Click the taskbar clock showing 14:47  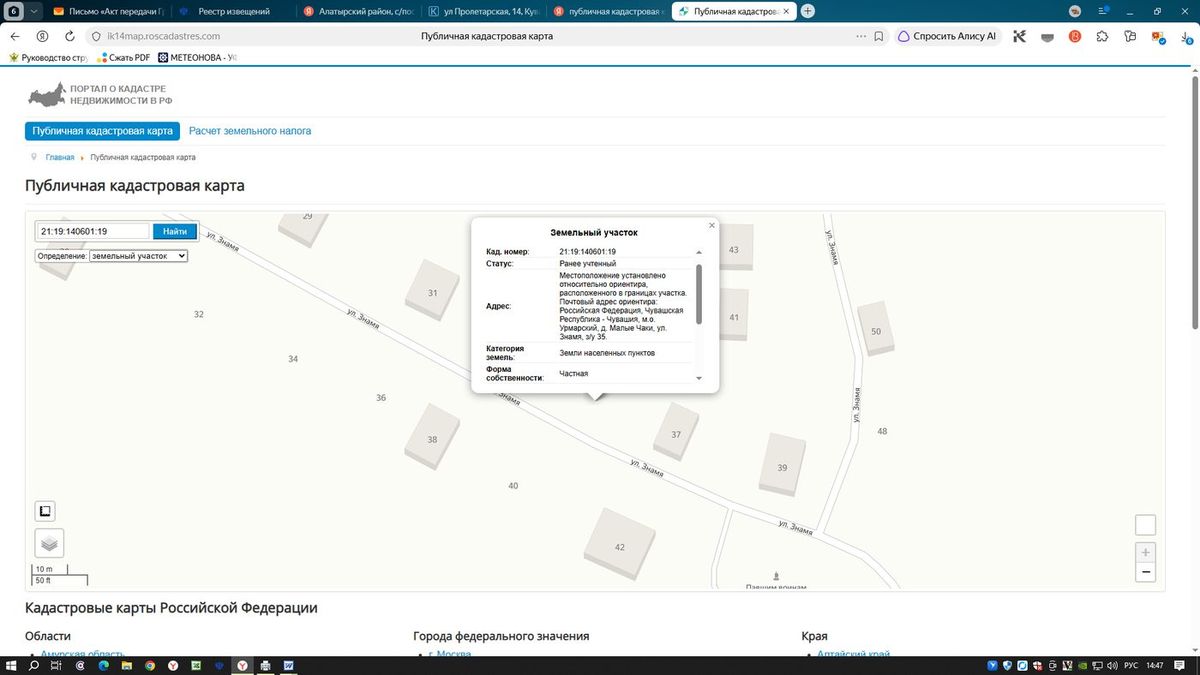pyautogui.click(x=1155, y=665)
